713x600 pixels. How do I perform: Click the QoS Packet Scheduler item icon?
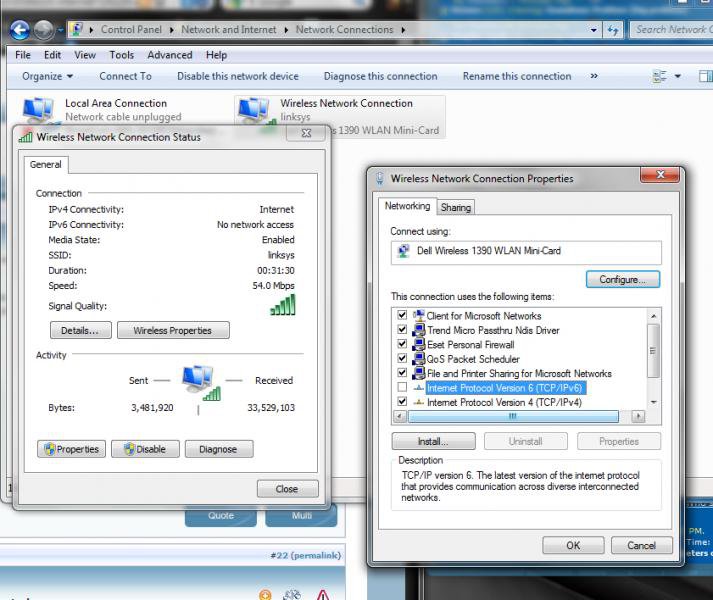click(419, 358)
